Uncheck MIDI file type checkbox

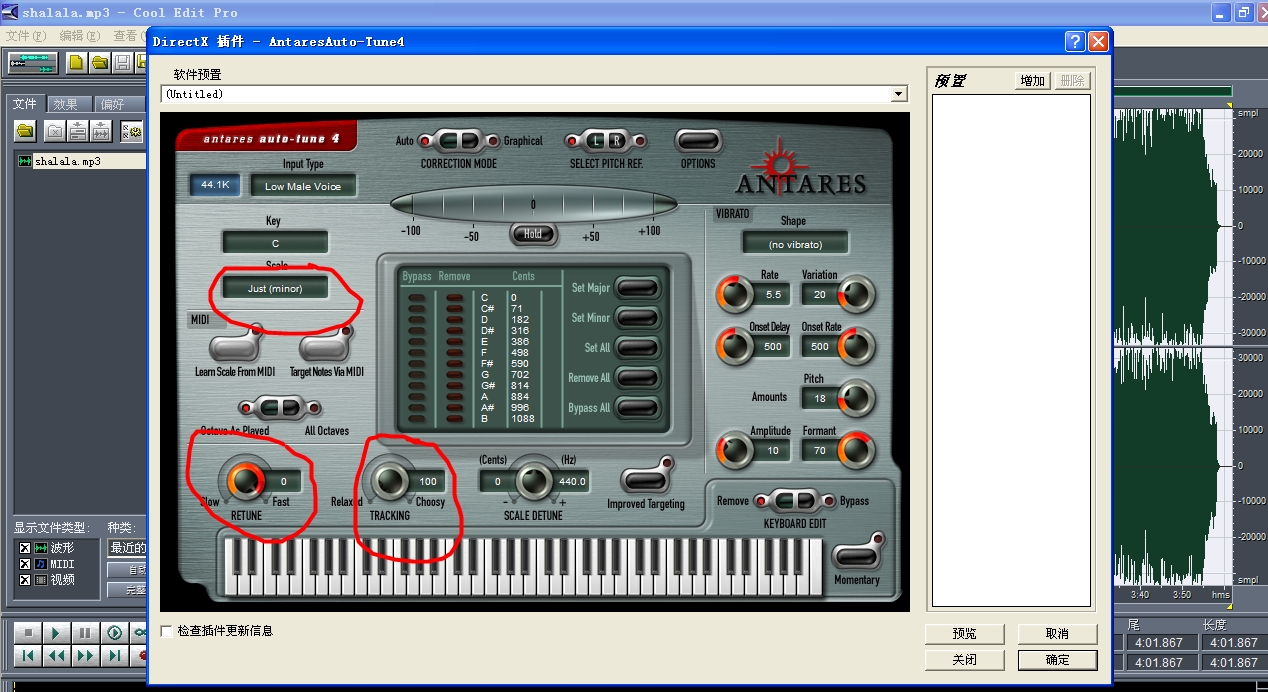point(25,564)
